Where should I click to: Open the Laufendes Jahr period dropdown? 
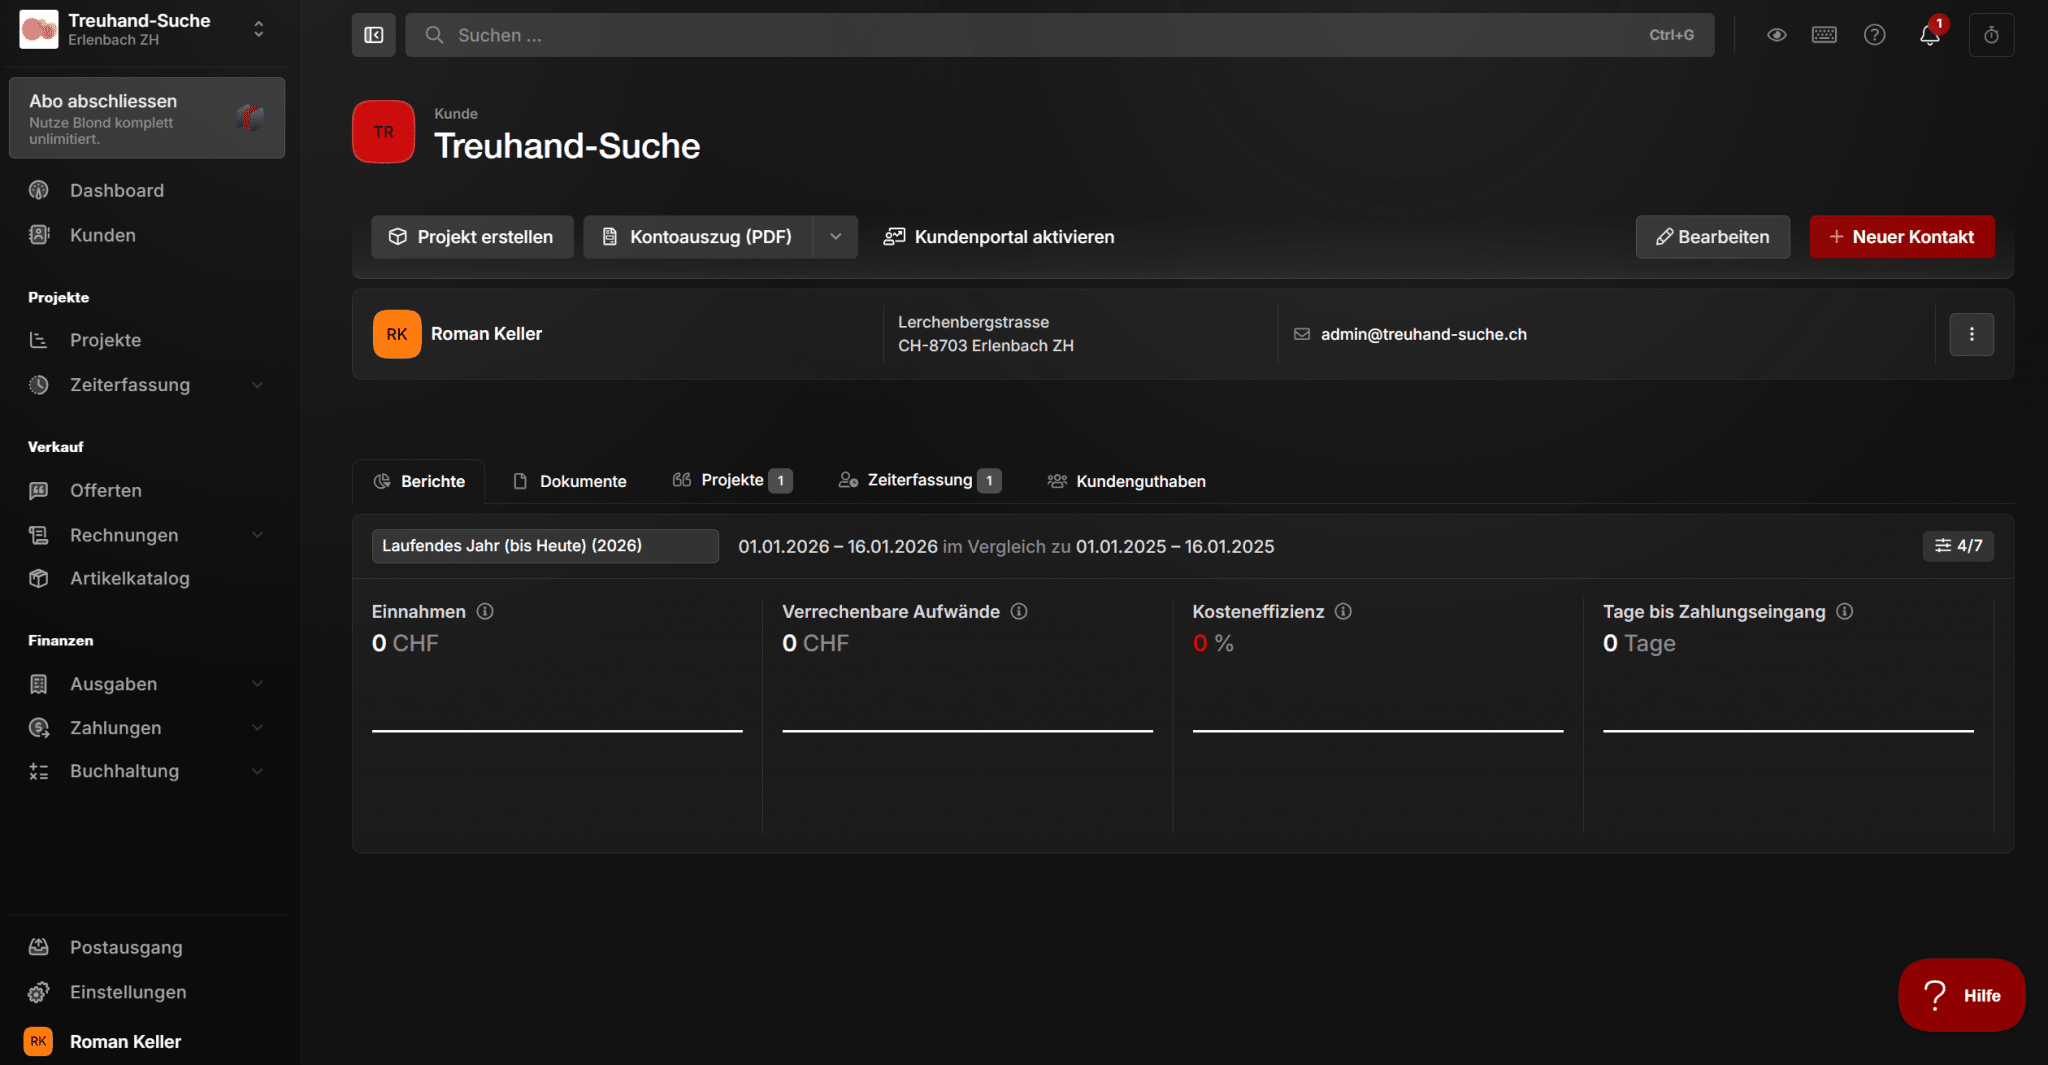(x=545, y=546)
